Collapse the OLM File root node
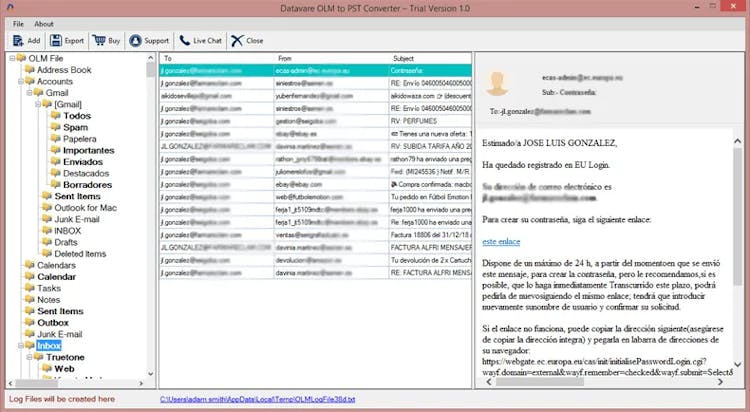The image size is (750, 412). [x=11, y=59]
